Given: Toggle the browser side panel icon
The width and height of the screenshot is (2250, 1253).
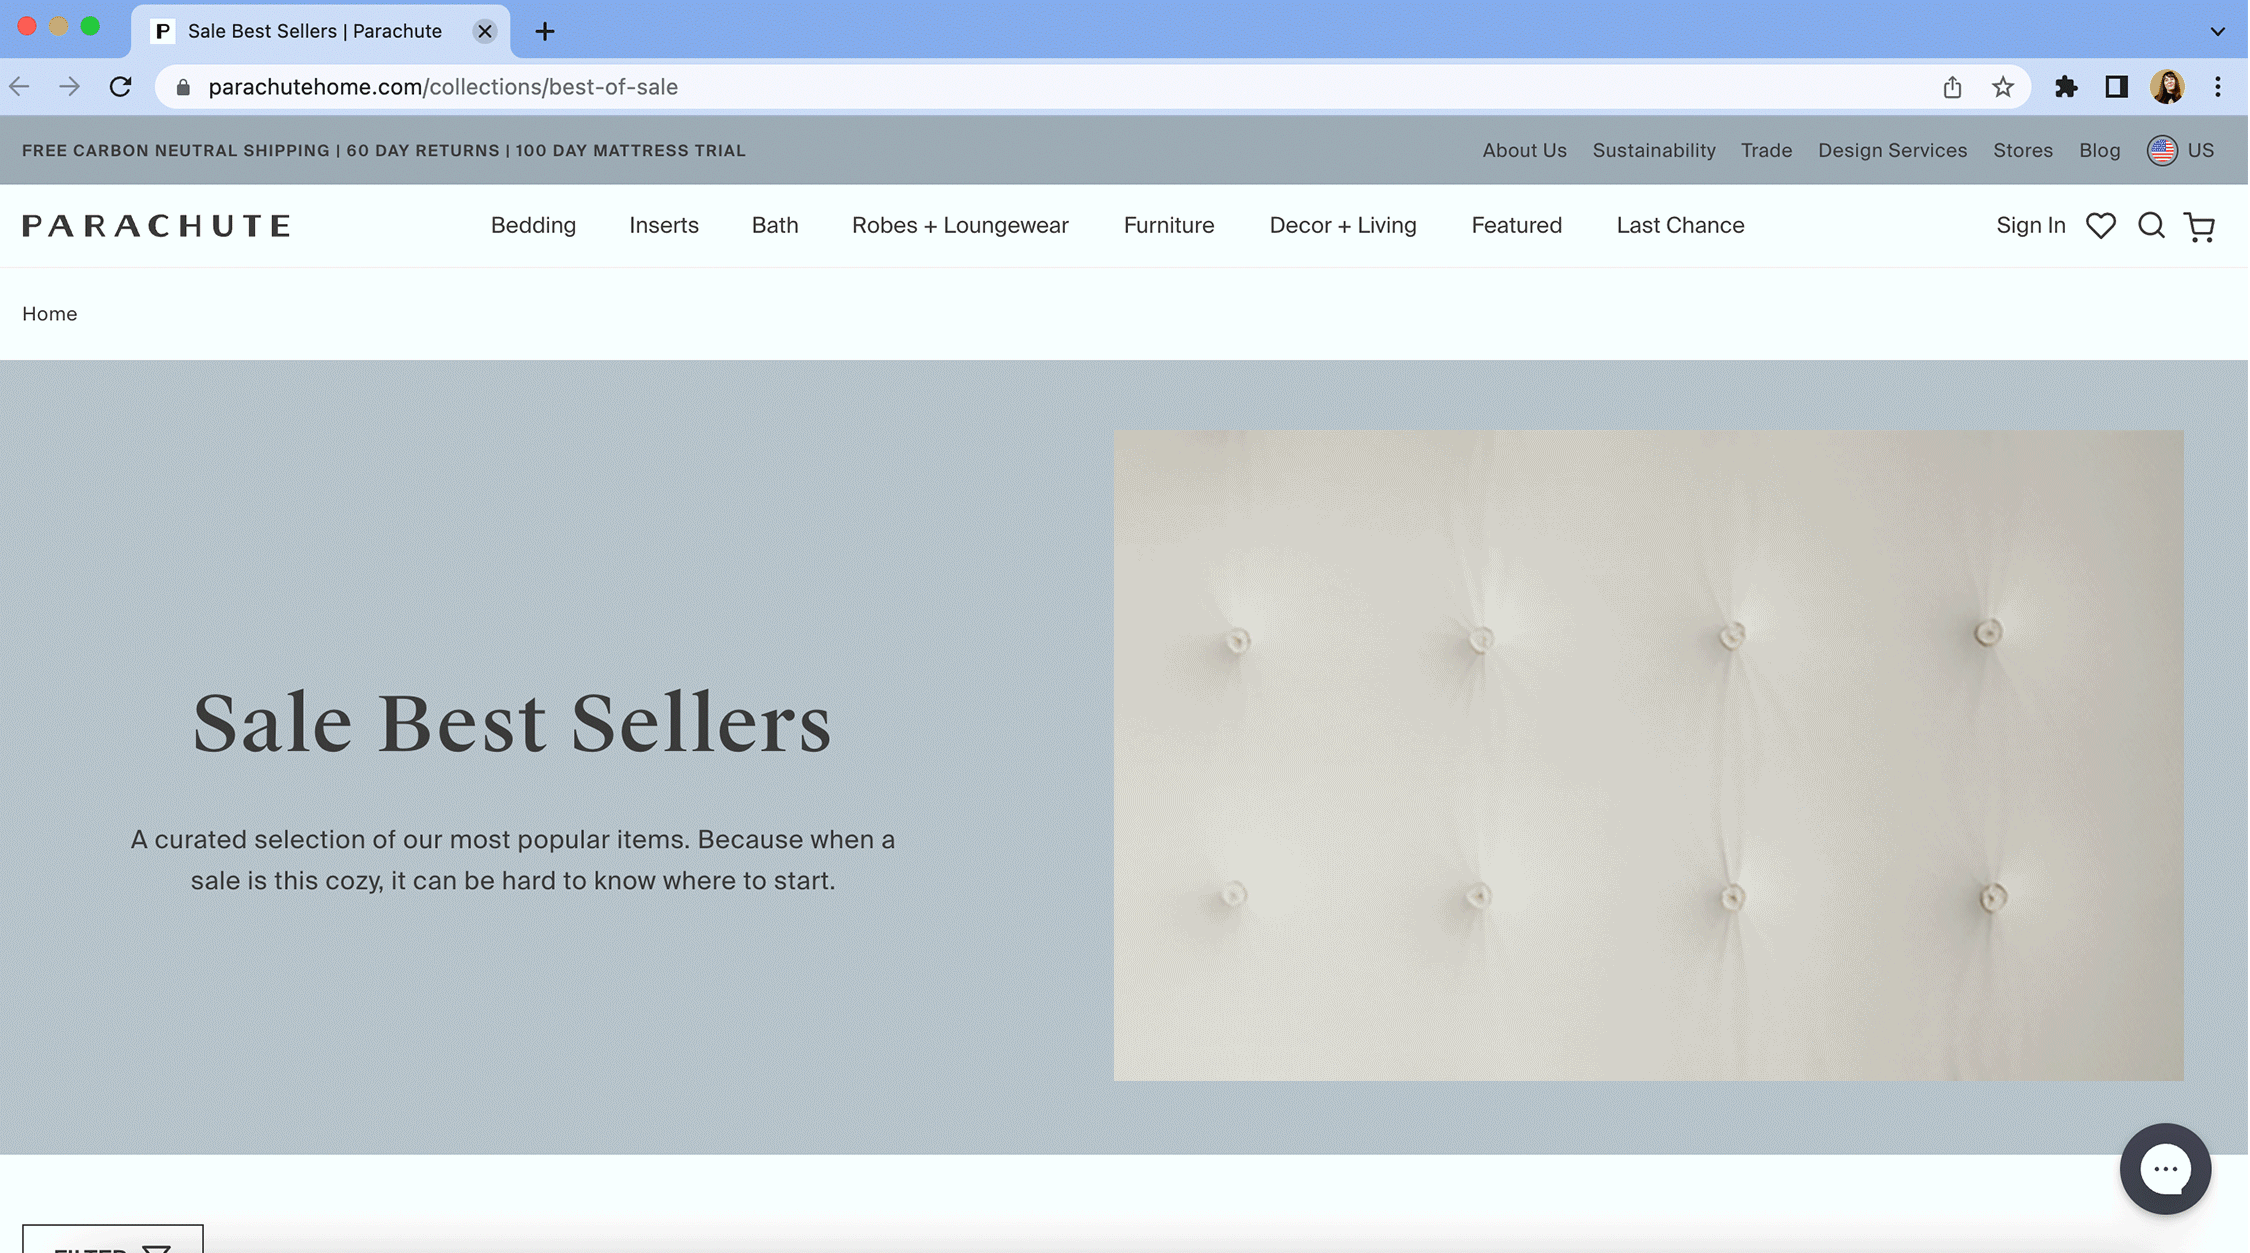Looking at the screenshot, I should pyautogui.click(x=2116, y=87).
